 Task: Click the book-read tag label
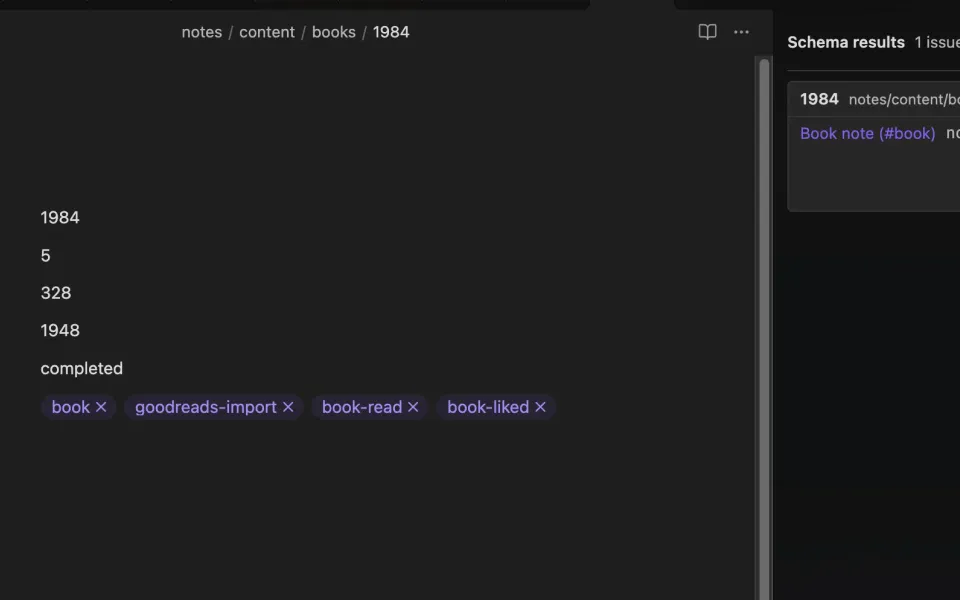(x=362, y=407)
